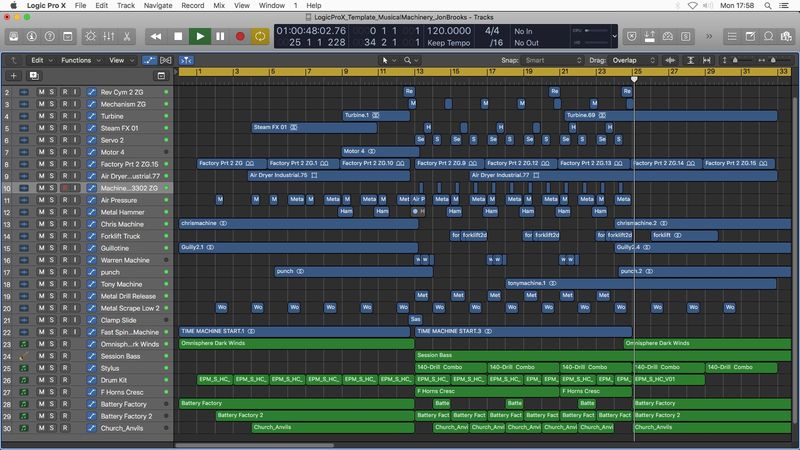Click the Solo S transport icon

coord(686,36)
